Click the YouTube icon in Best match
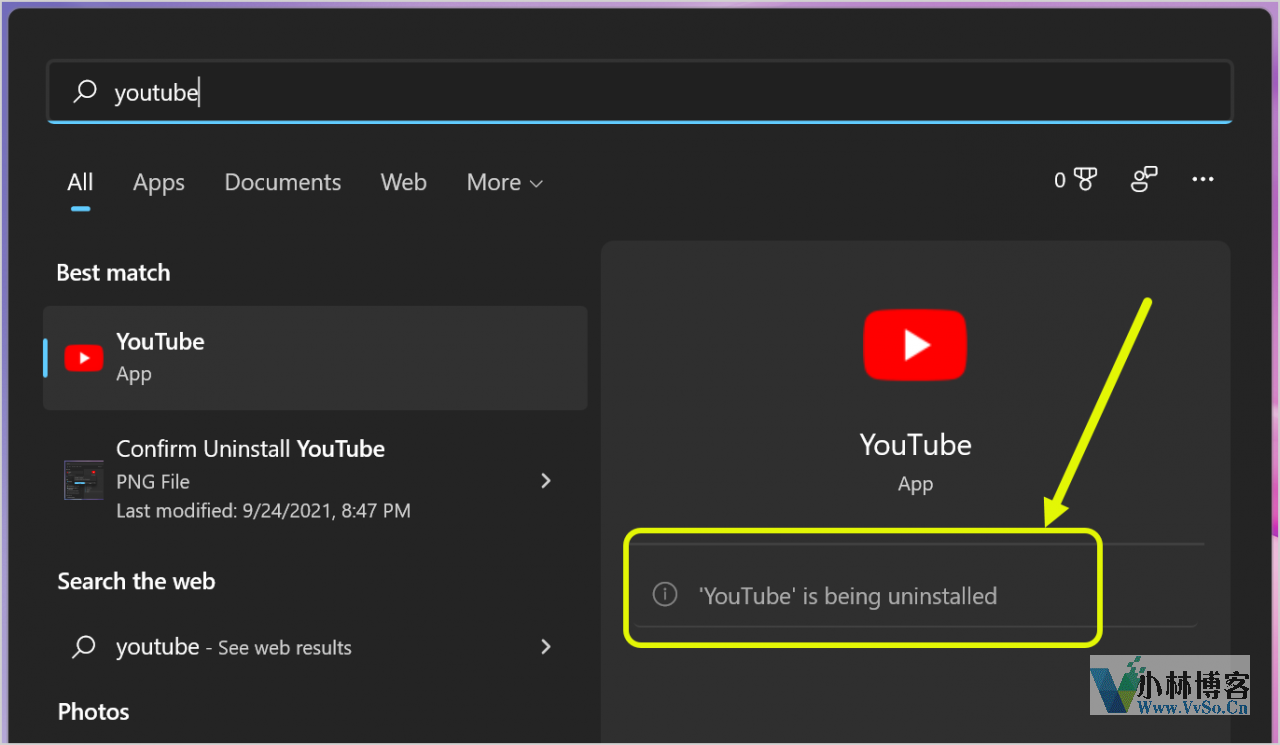This screenshot has height=745, width=1280. coord(84,357)
